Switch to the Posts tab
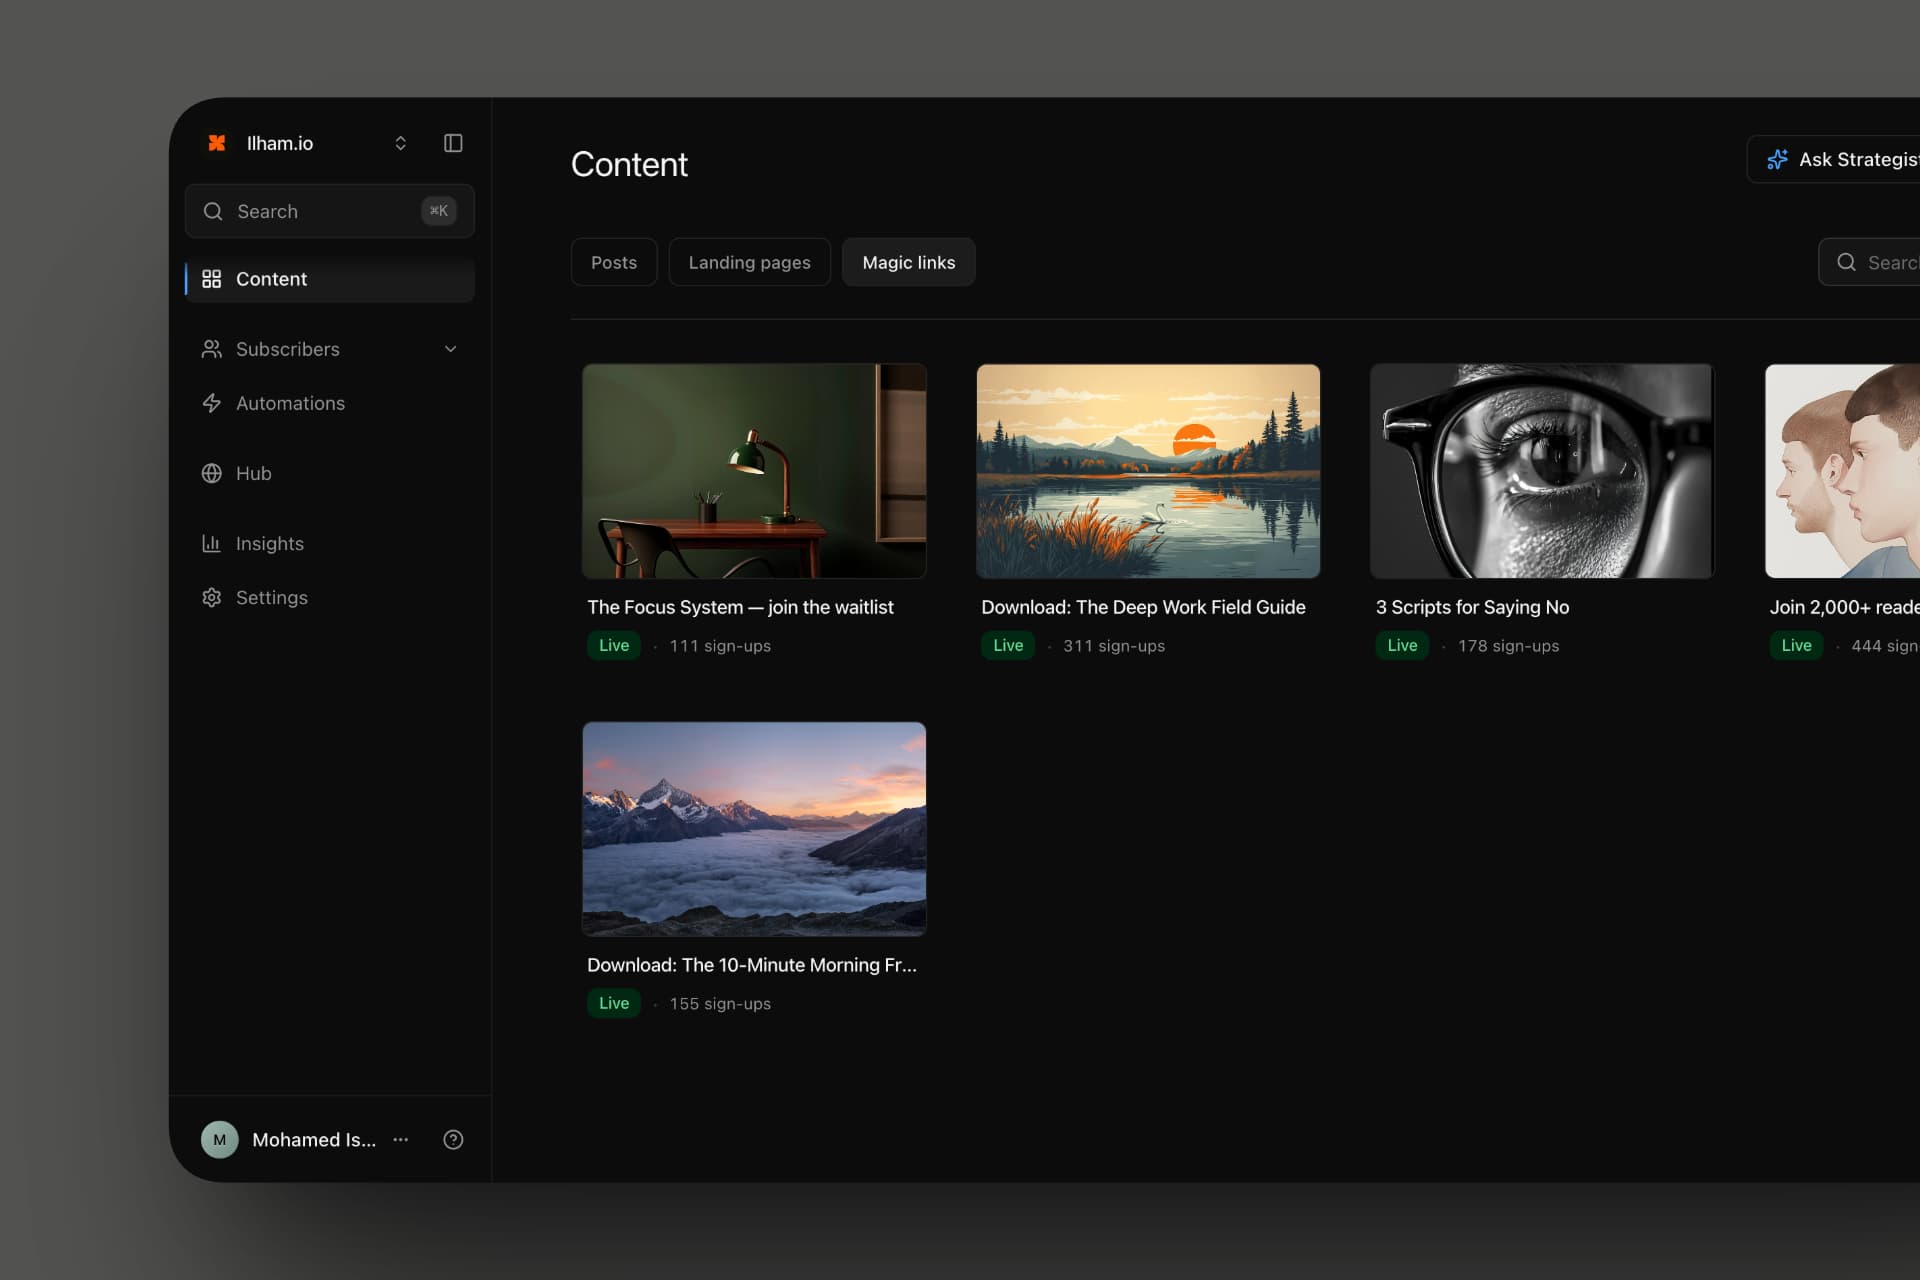 tap(614, 262)
